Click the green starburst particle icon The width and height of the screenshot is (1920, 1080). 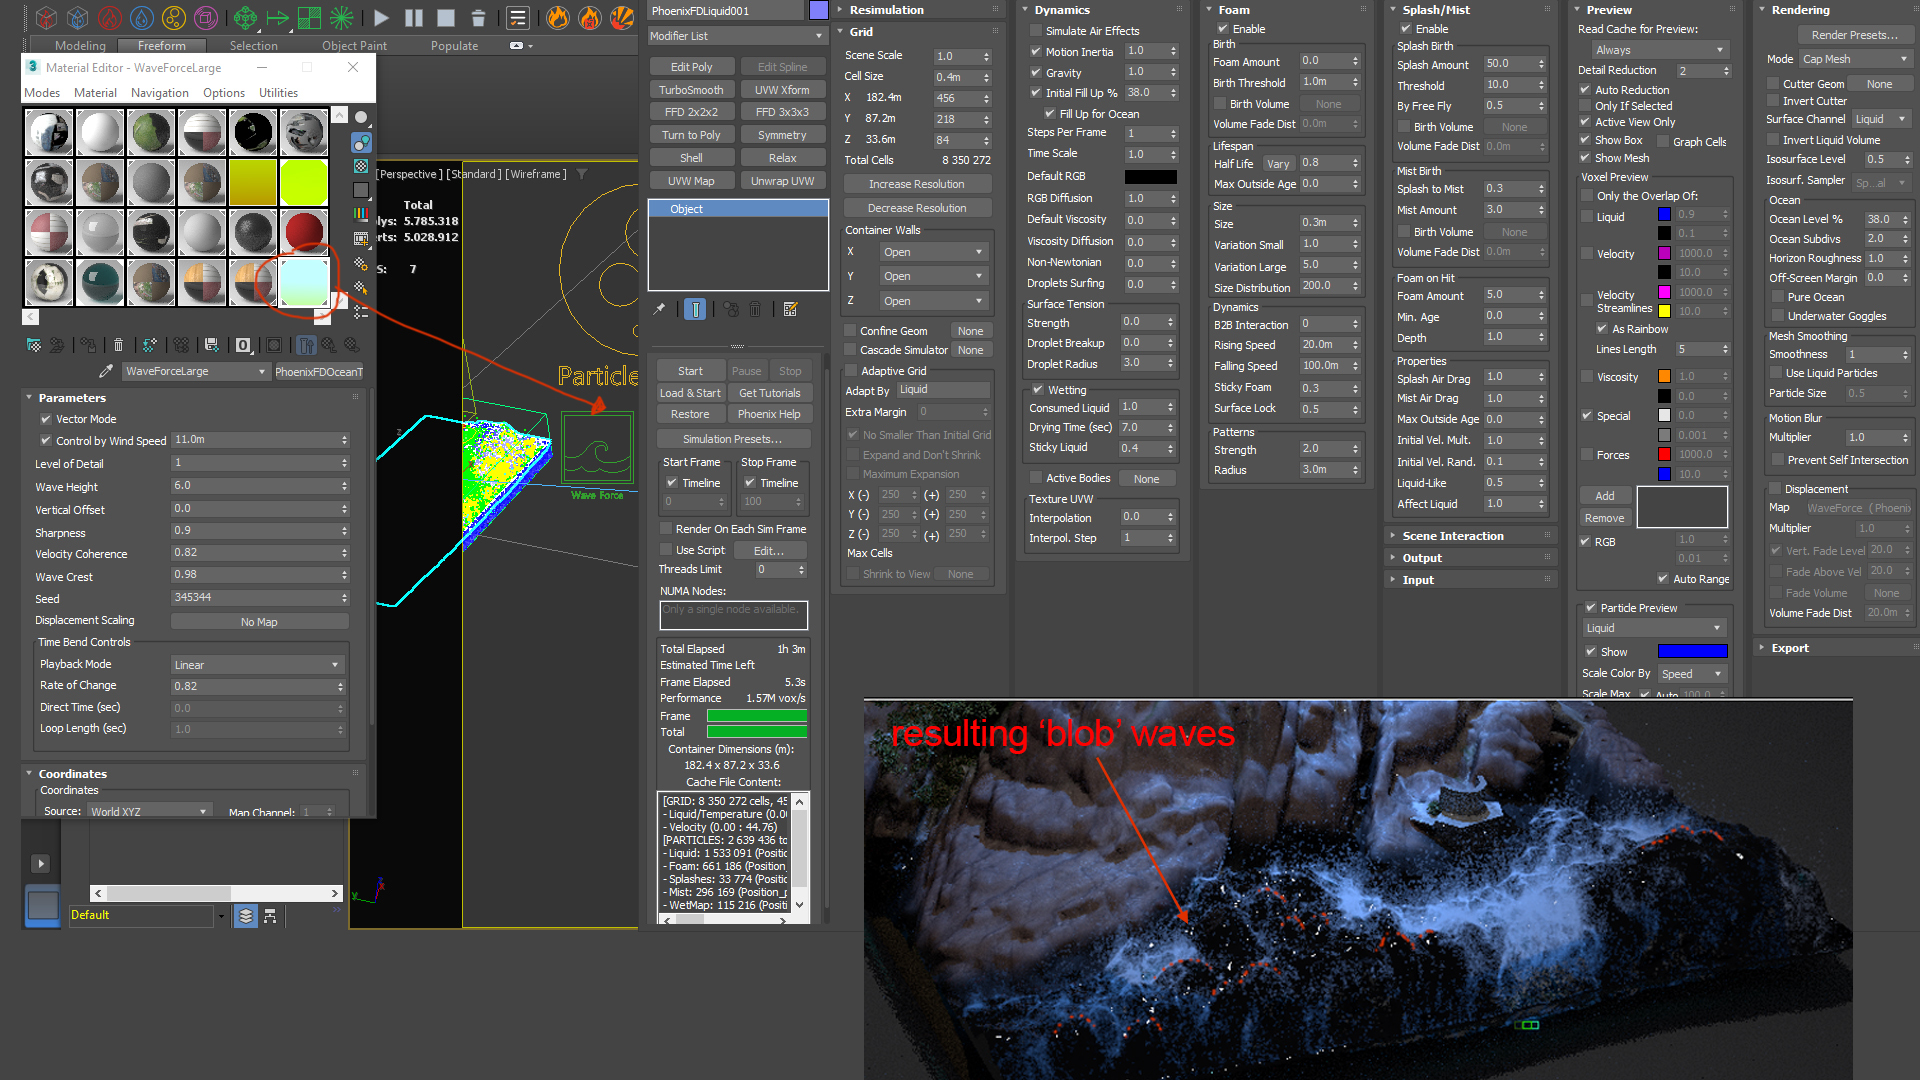(x=341, y=17)
